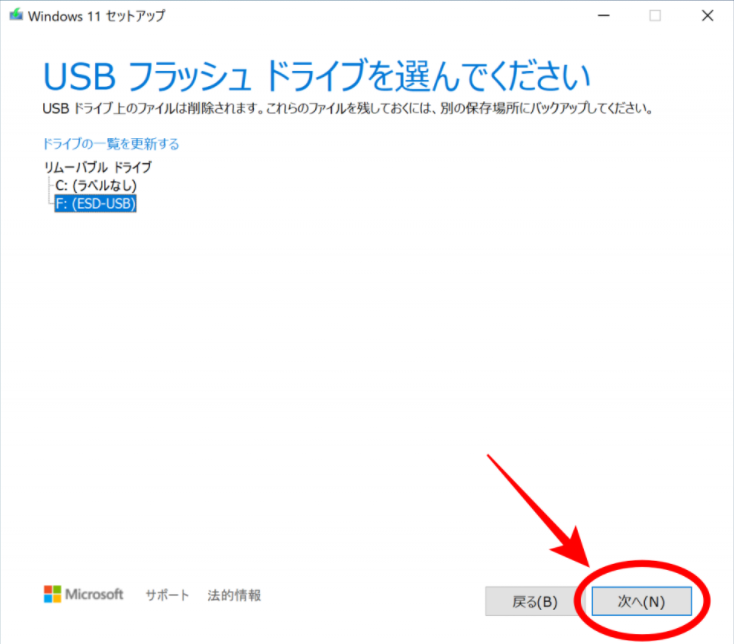This screenshot has height=644, width=734.
Task: Minimize the setup window
Action: pos(604,15)
